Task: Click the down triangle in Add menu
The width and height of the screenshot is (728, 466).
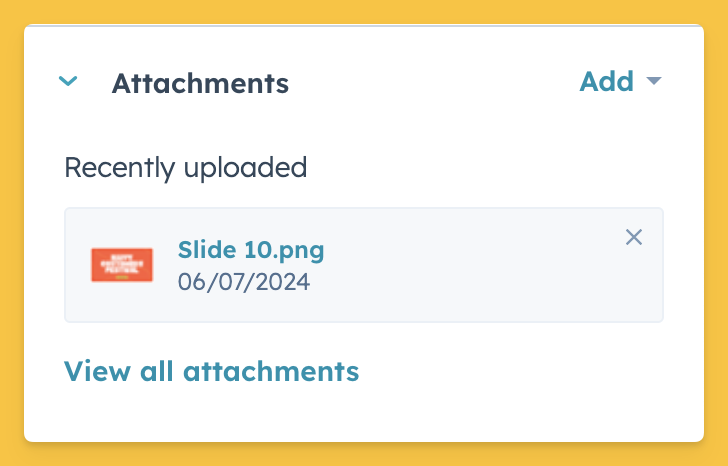Action: [x=654, y=82]
